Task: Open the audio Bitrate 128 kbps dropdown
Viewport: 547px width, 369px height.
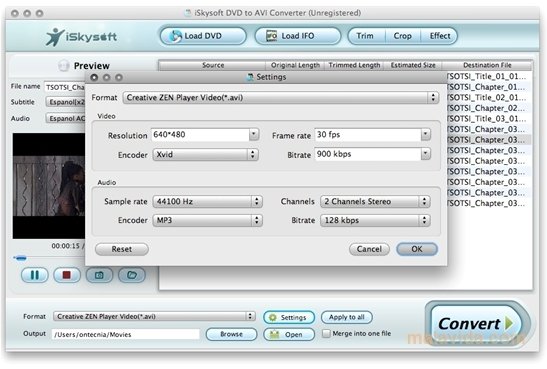Action: point(375,220)
